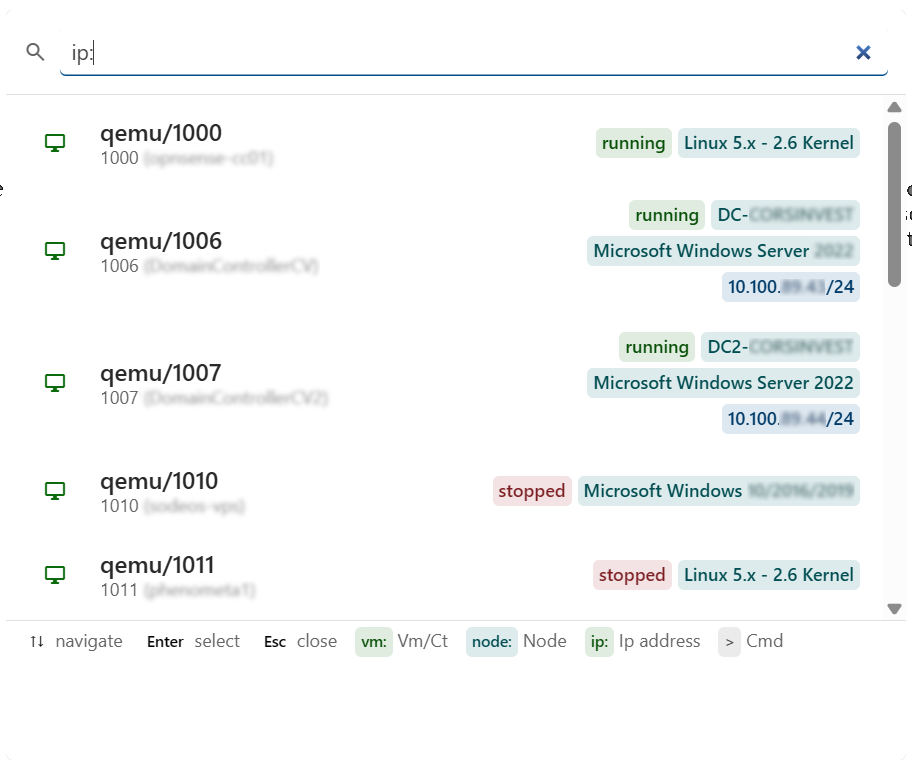Click the scrollbar up arrow
The image size is (912, 767).
[x=895, y=108]
